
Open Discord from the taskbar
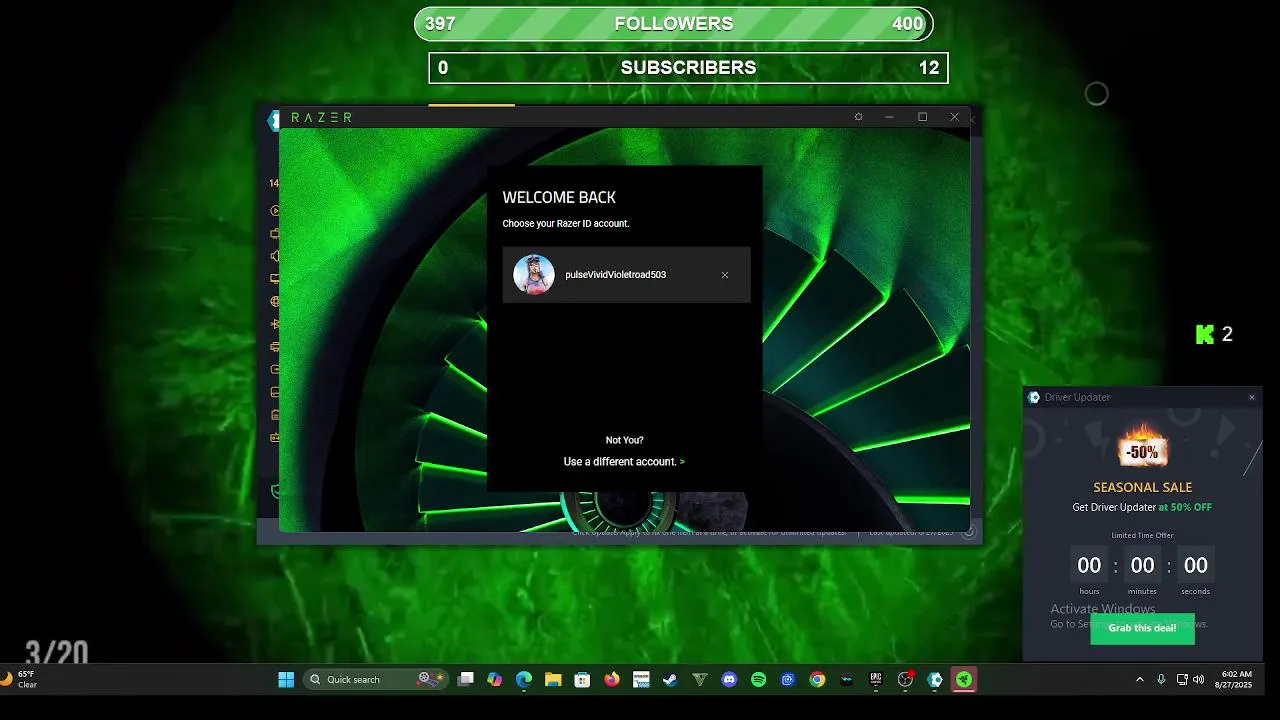pyautogui.click(x=729, y=680)
